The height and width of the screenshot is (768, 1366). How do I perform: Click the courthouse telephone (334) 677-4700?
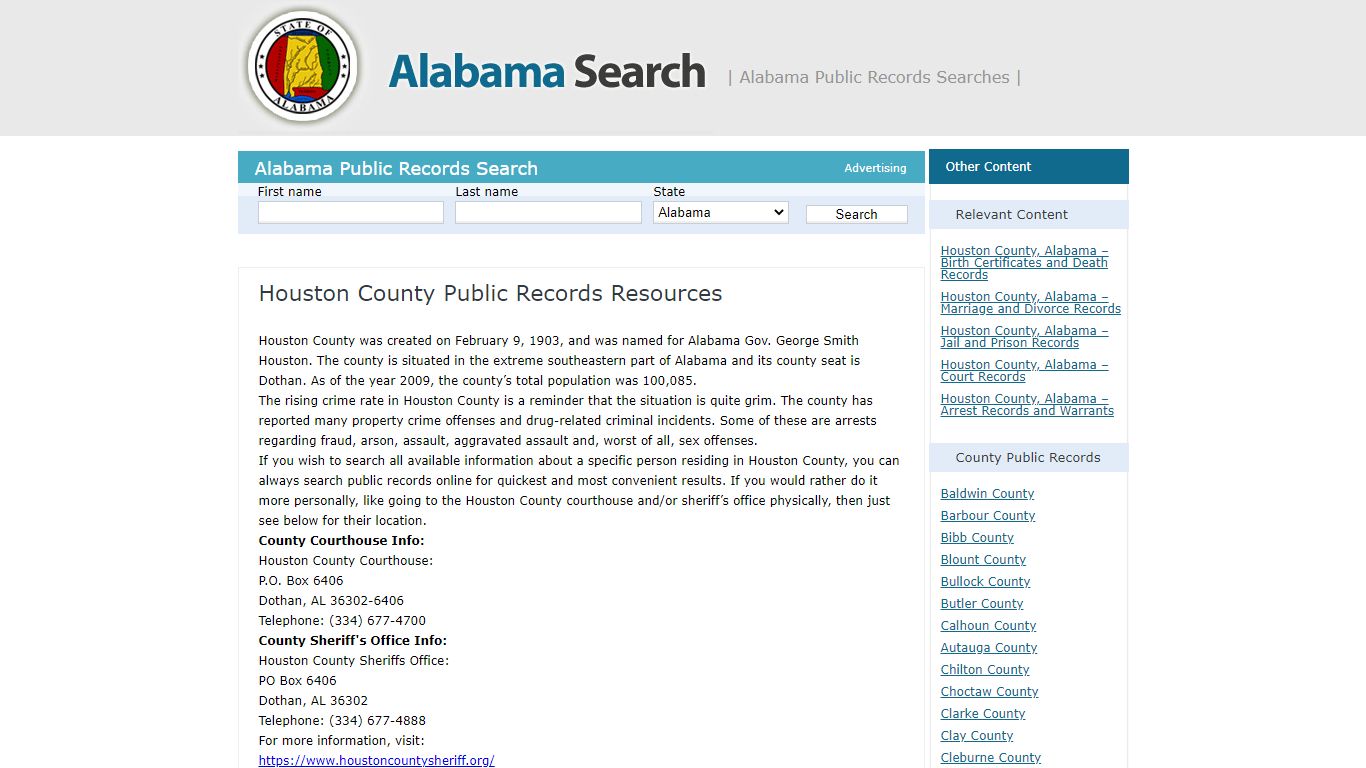pos(377,621)
